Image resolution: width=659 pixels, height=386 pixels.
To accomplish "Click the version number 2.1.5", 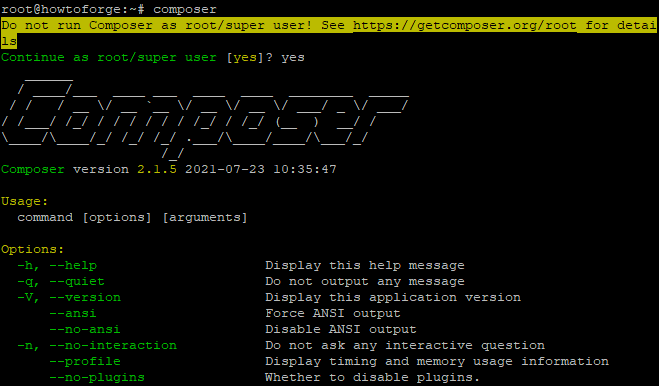I will pyautogui.click(x=157, y=169).
